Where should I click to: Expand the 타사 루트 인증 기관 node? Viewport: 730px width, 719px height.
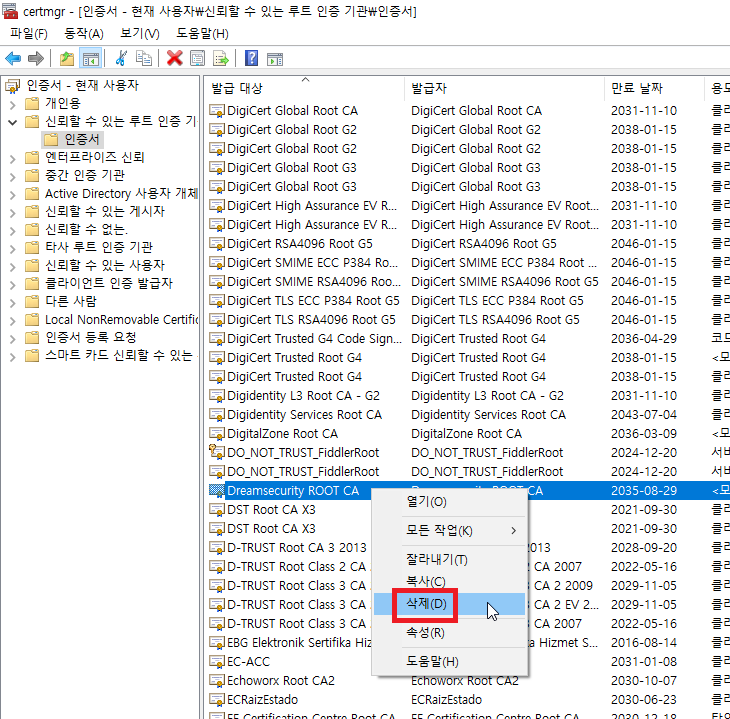13,249
